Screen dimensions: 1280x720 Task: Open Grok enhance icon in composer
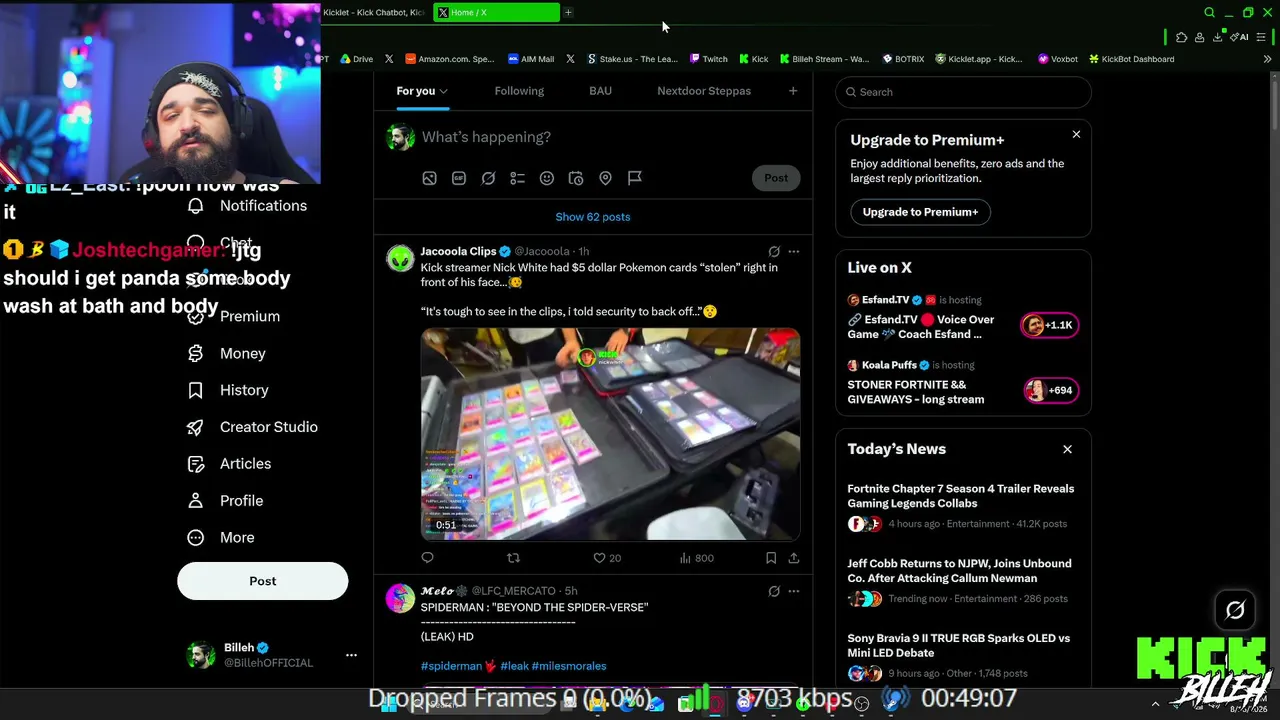click(488, 178)
